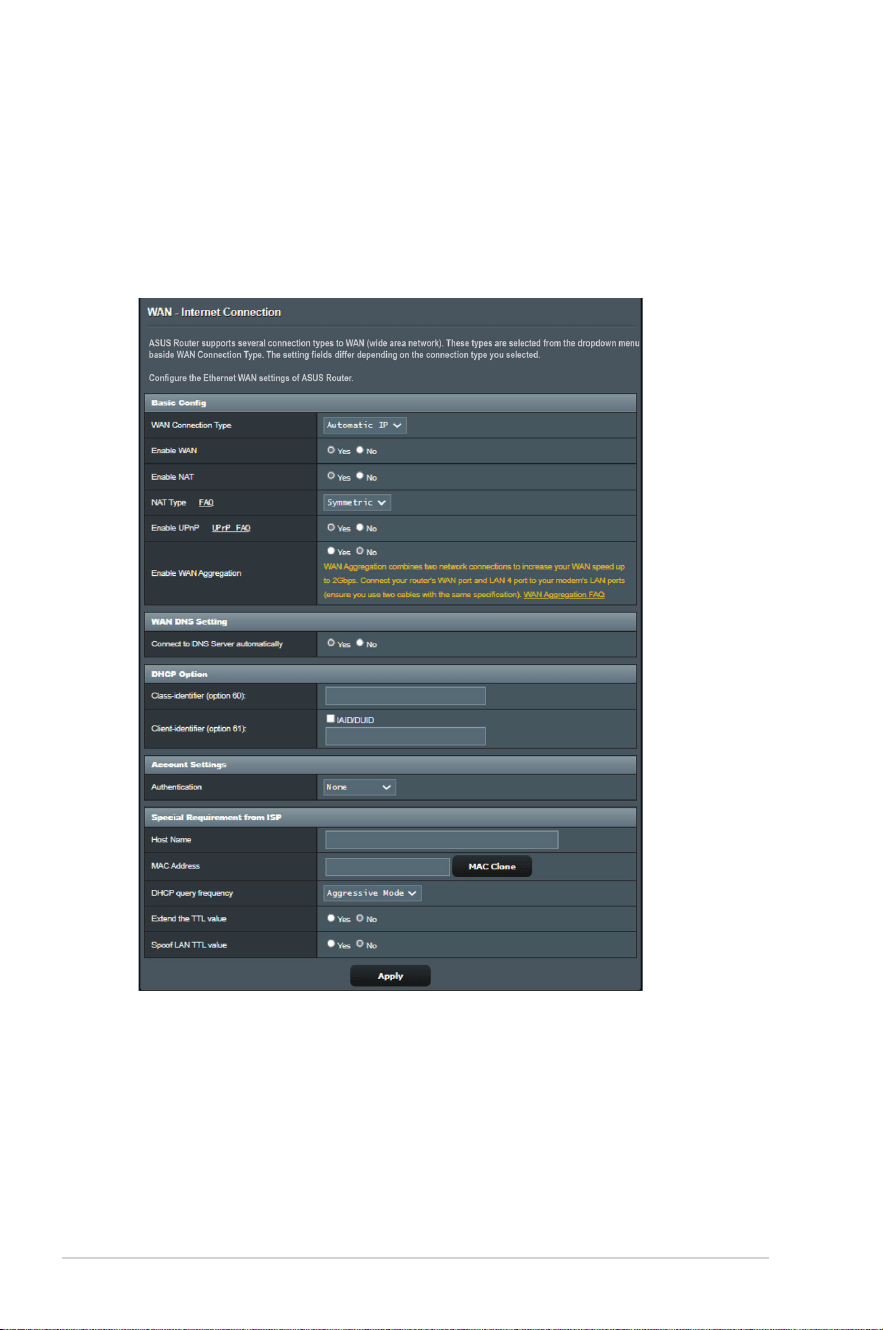883x1330 pixels.
Task: Click the Basic Config section header
Action: (390, 403)
